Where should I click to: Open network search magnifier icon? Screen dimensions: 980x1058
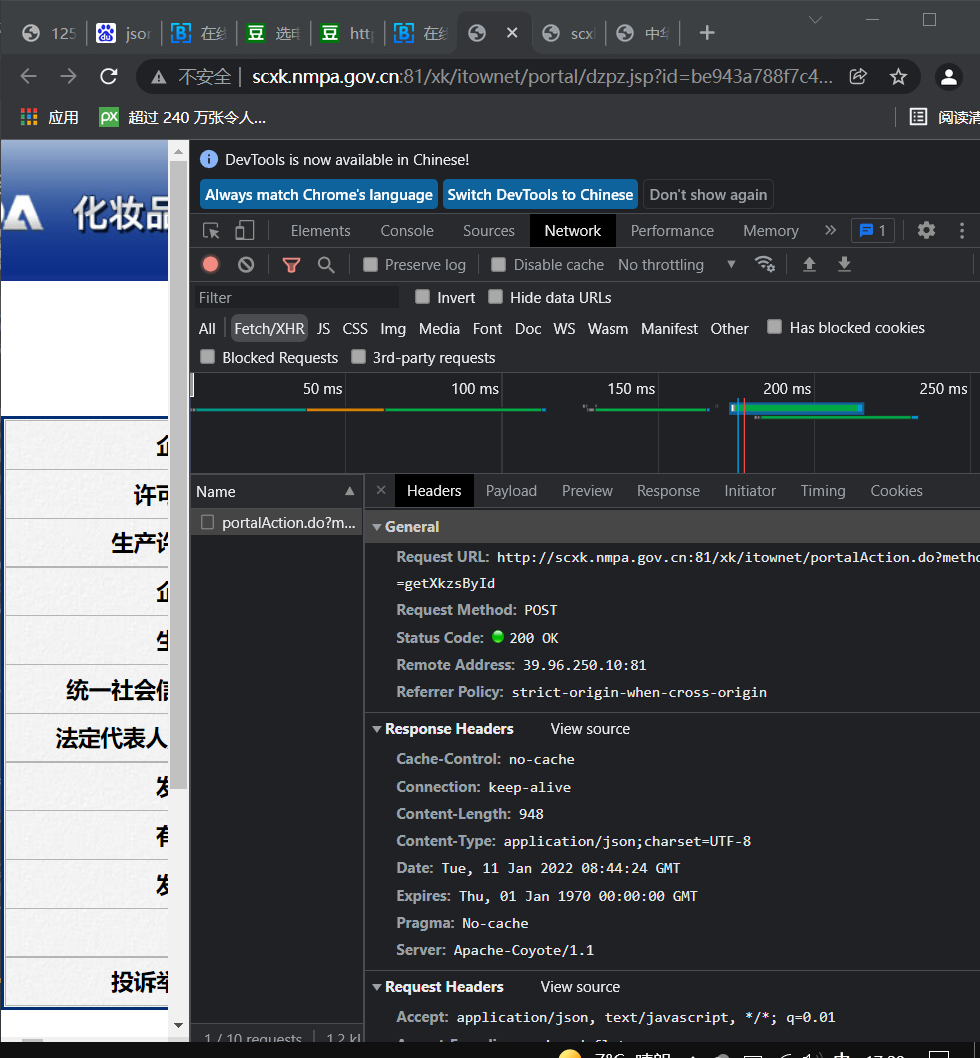(326, 265)
